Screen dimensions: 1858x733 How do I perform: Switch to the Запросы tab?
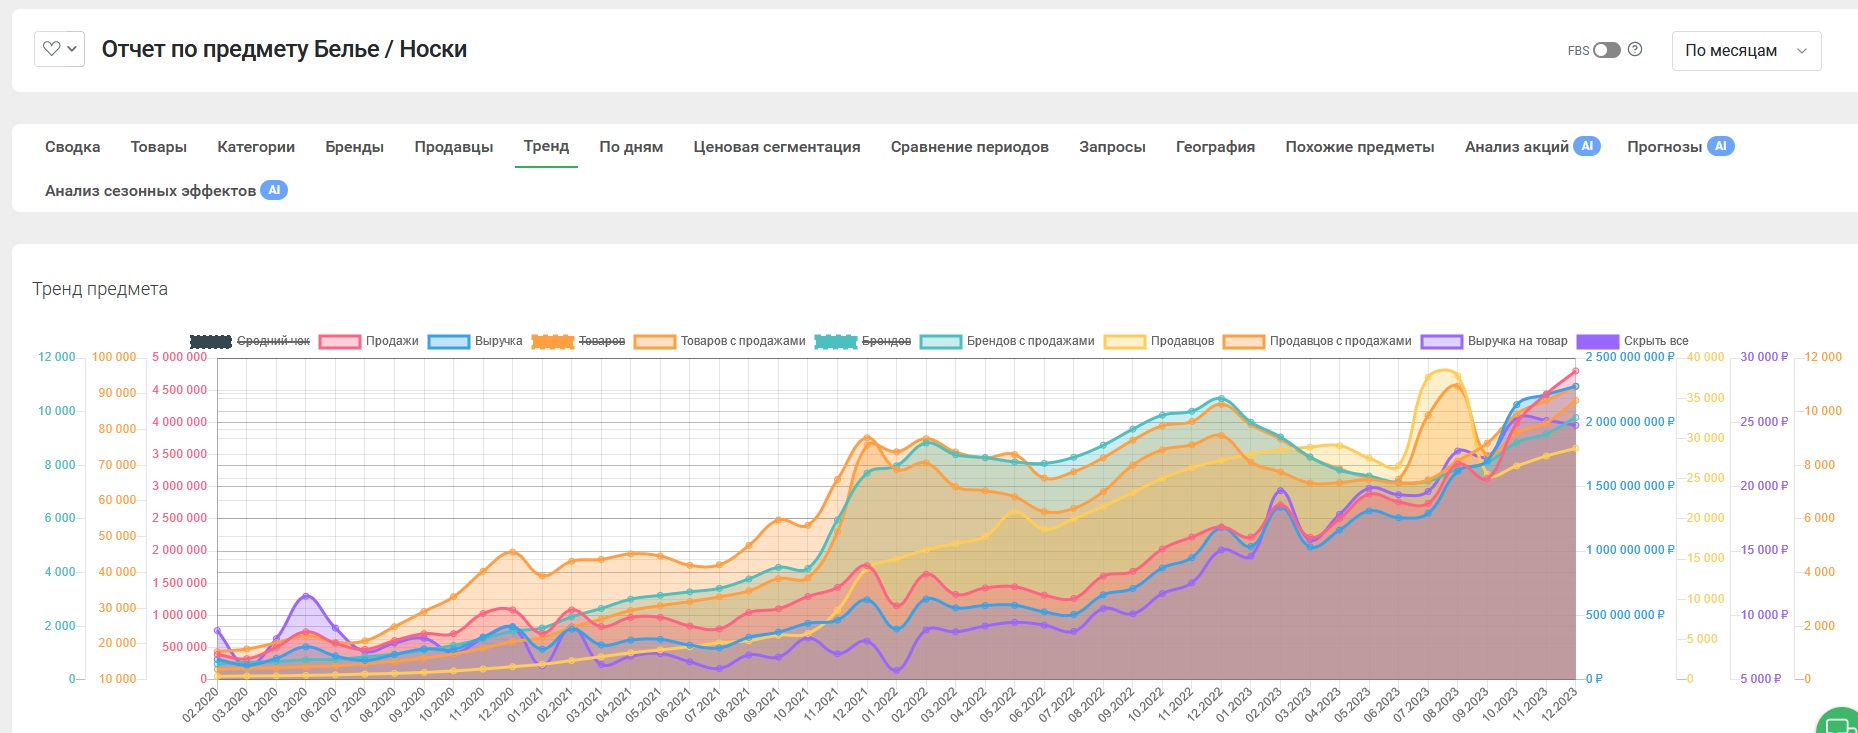pos(1112,147)
